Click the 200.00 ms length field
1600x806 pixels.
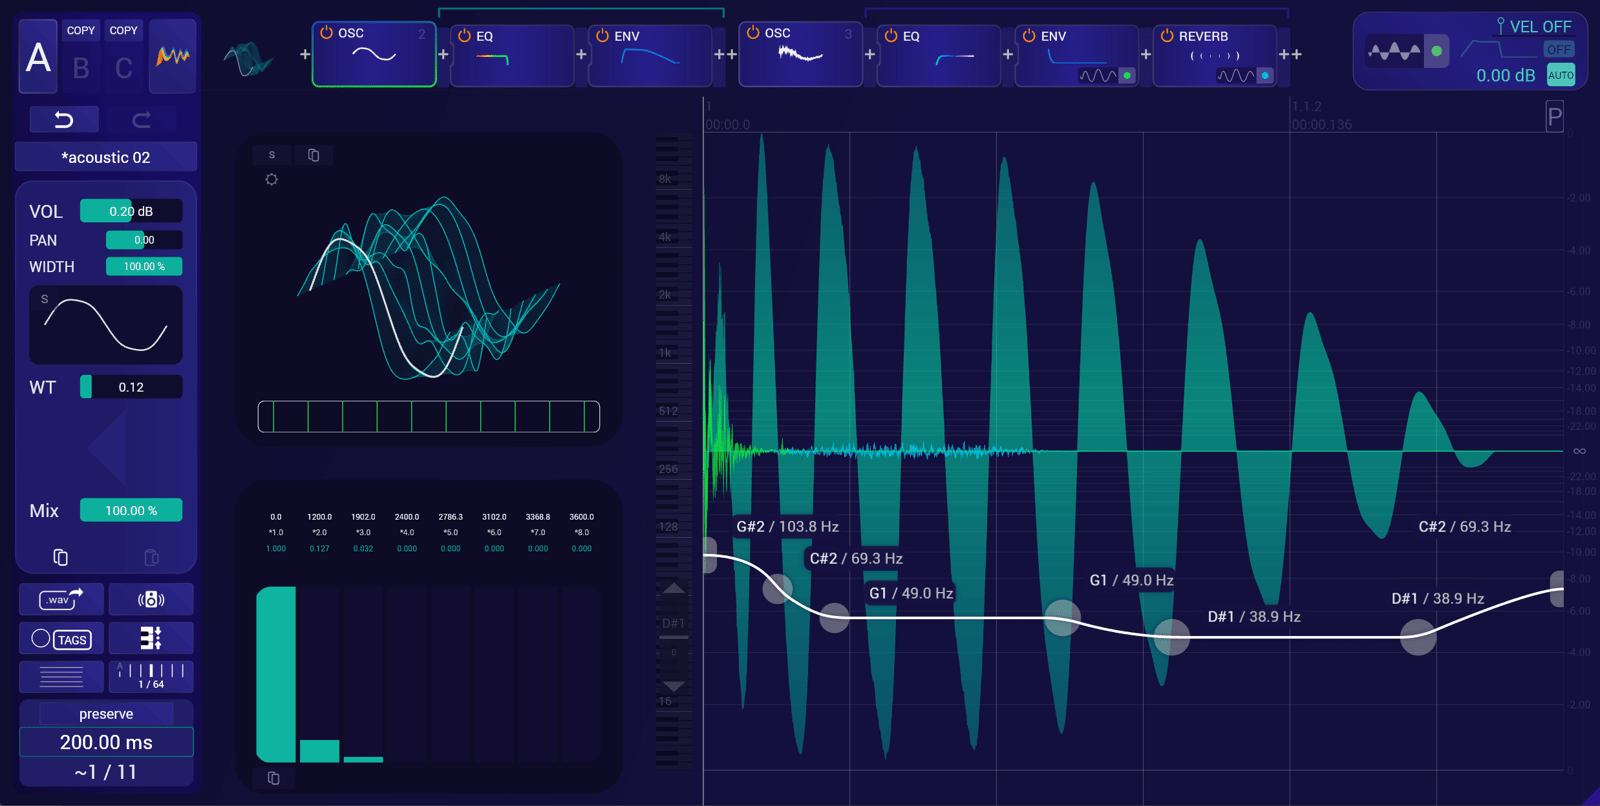coord(106,742)
